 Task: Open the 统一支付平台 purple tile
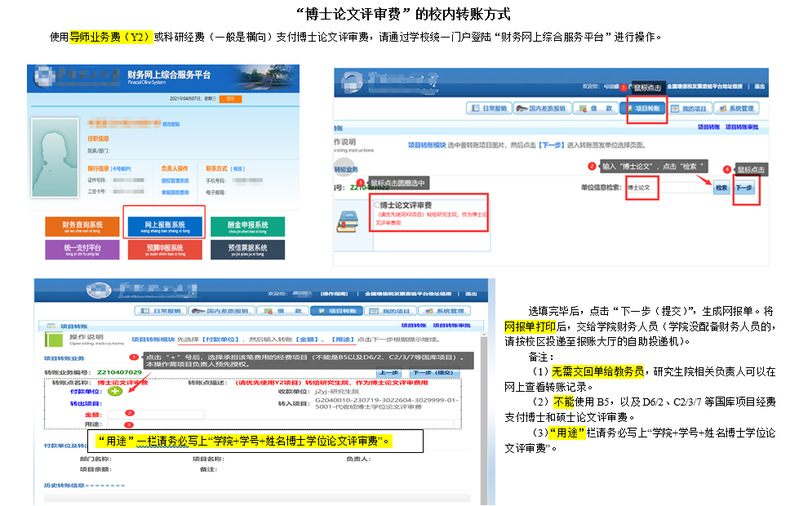click(x=77, y=248)
